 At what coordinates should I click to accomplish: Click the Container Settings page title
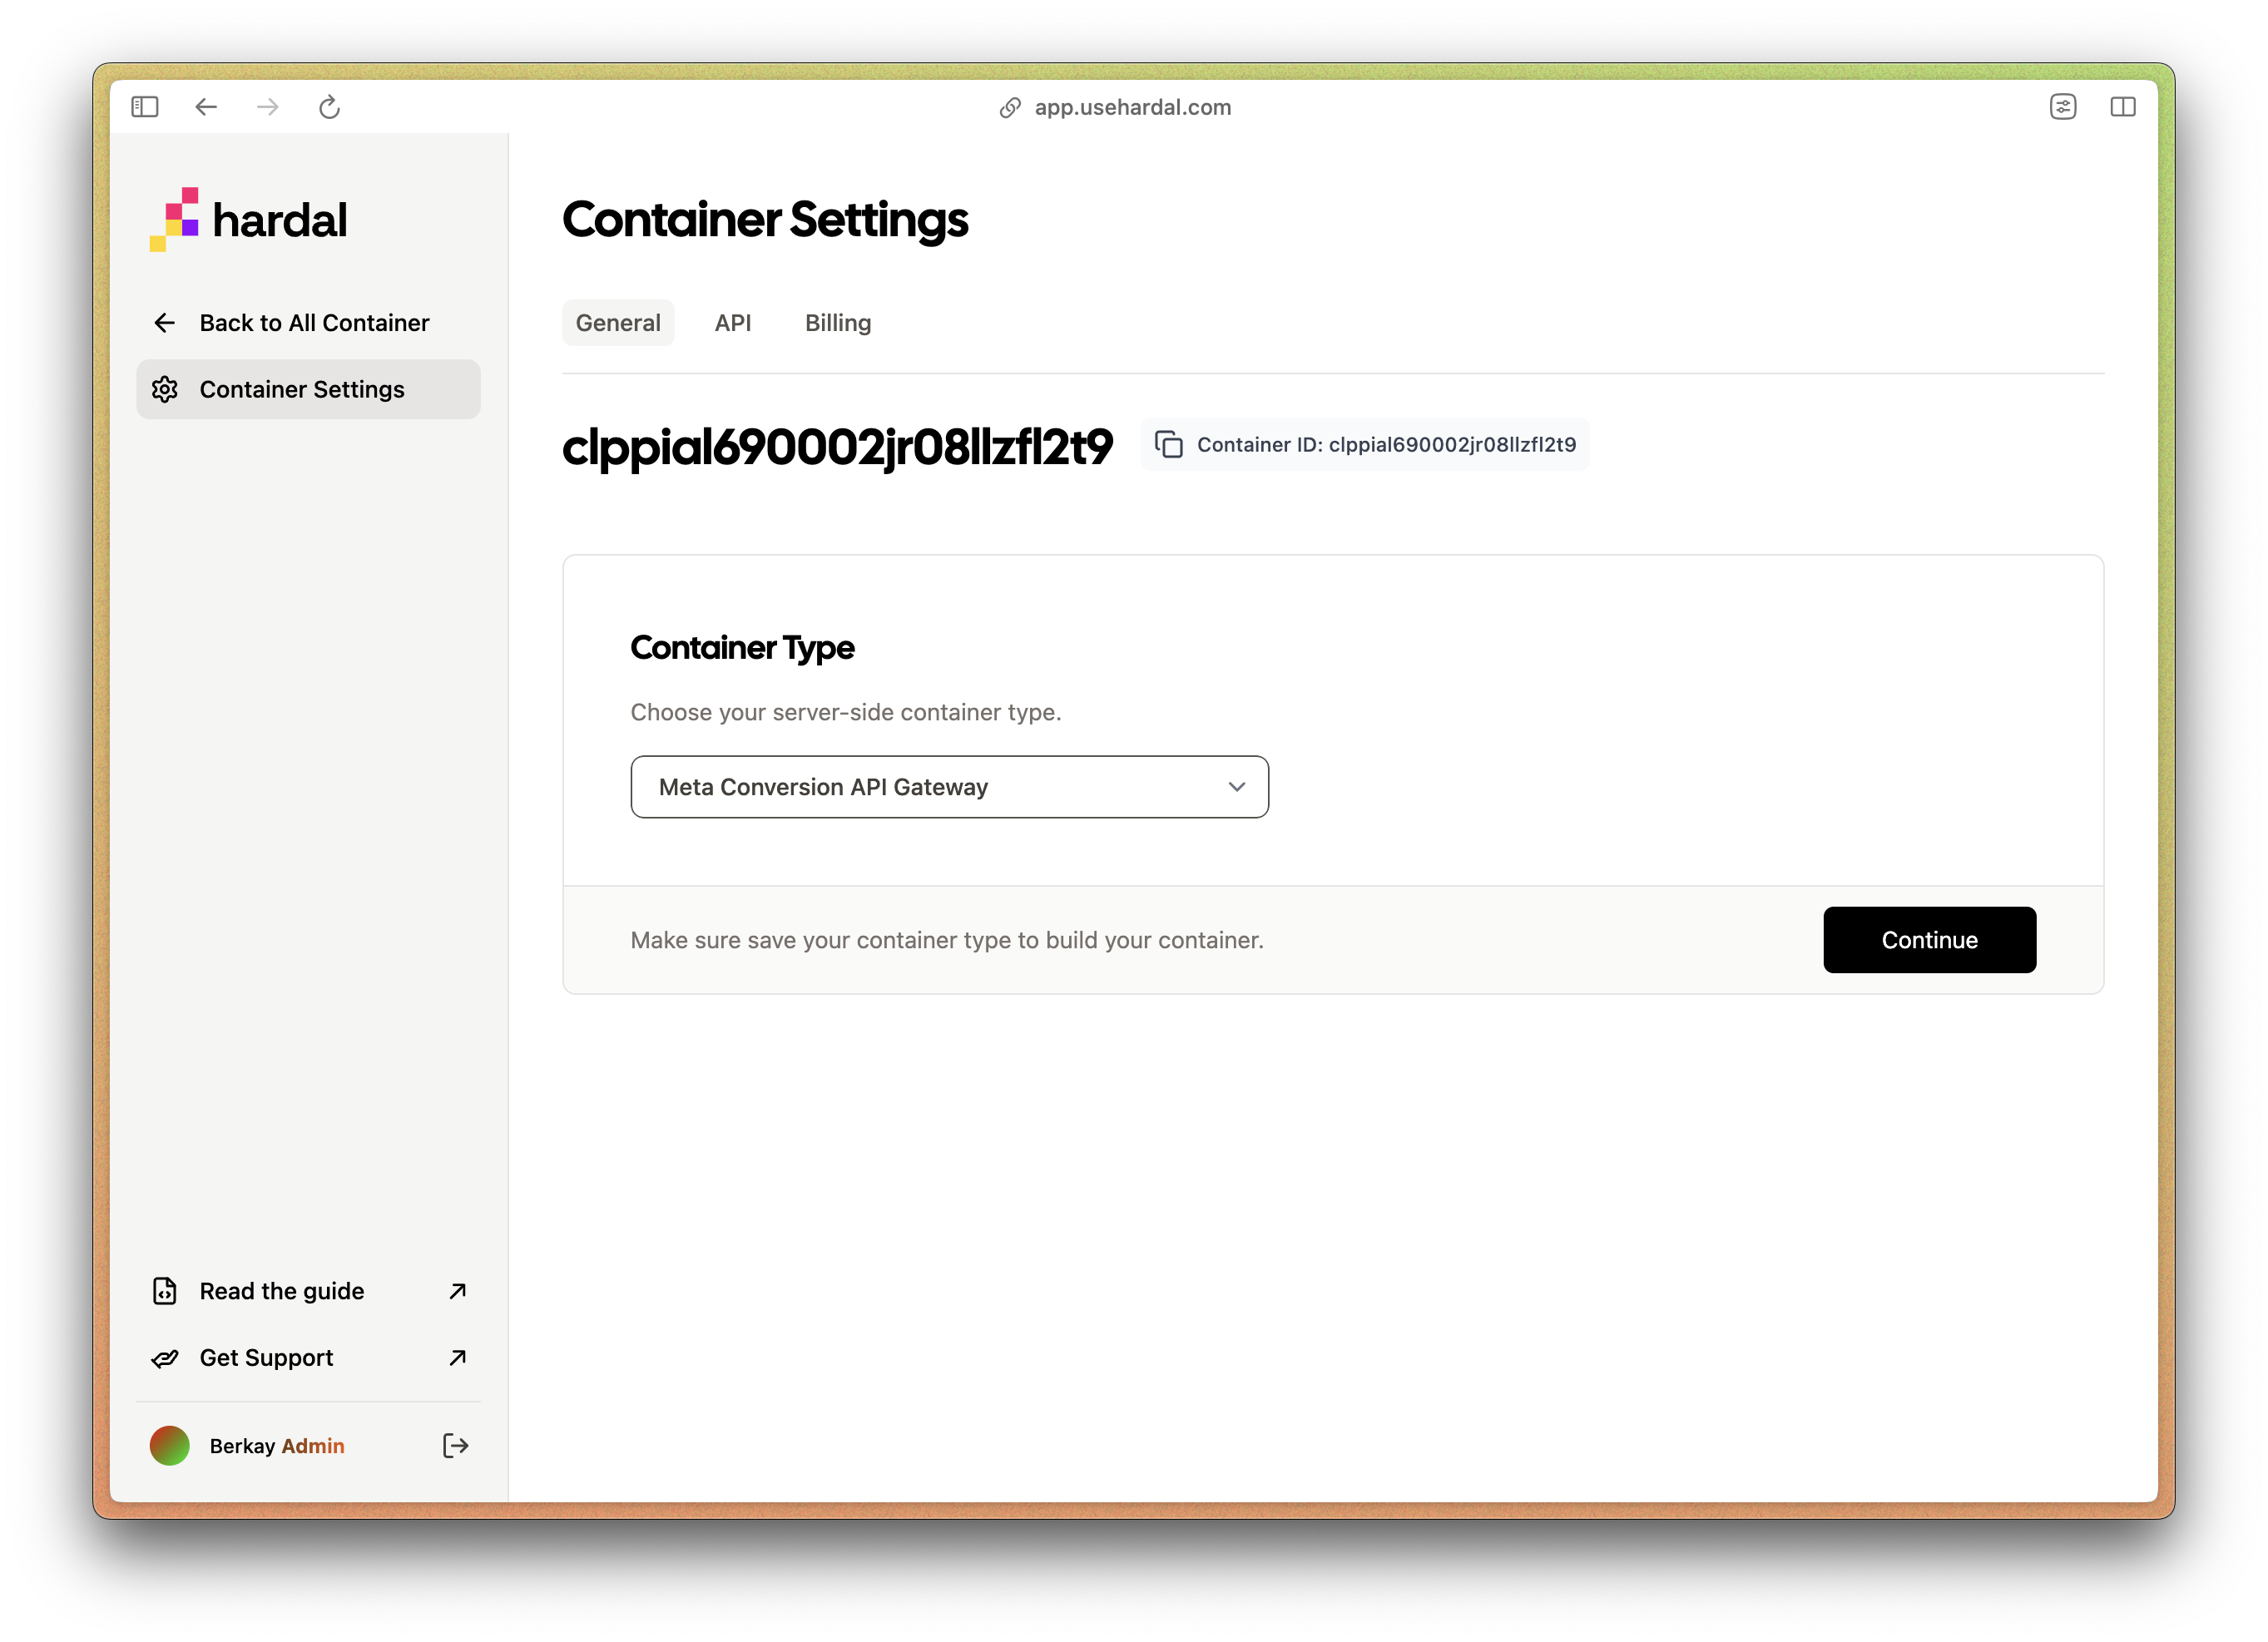[765, 220]
